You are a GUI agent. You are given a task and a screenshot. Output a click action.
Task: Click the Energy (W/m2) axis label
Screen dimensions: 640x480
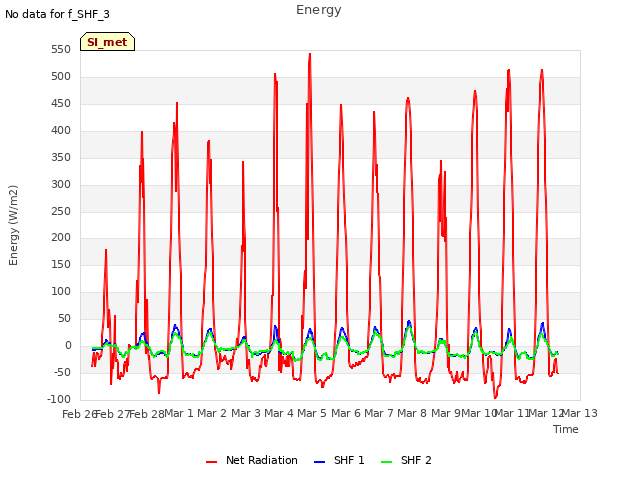[13, 225]
